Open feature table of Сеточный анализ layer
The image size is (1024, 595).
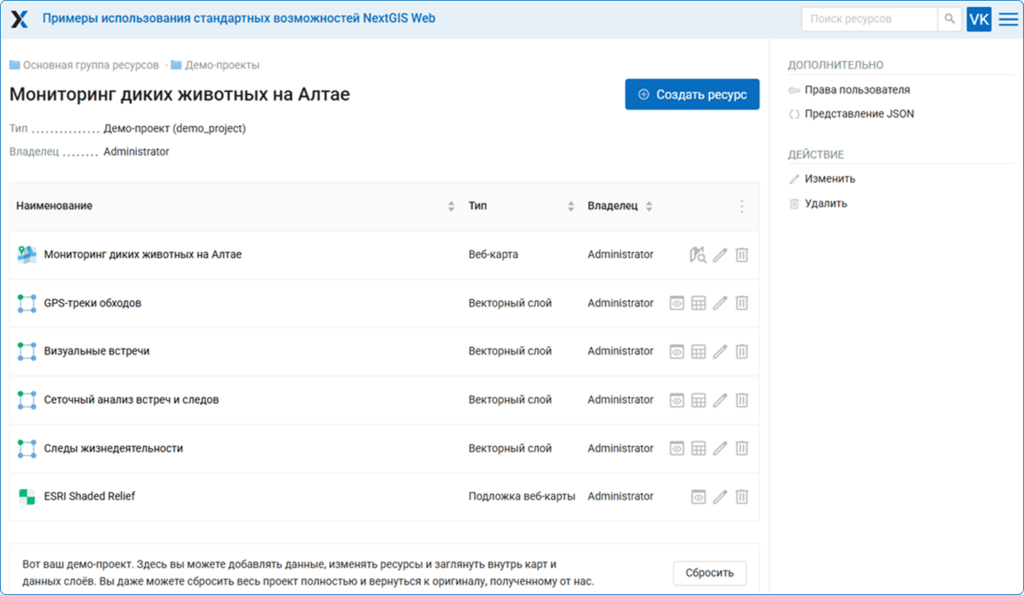(698, 400)
